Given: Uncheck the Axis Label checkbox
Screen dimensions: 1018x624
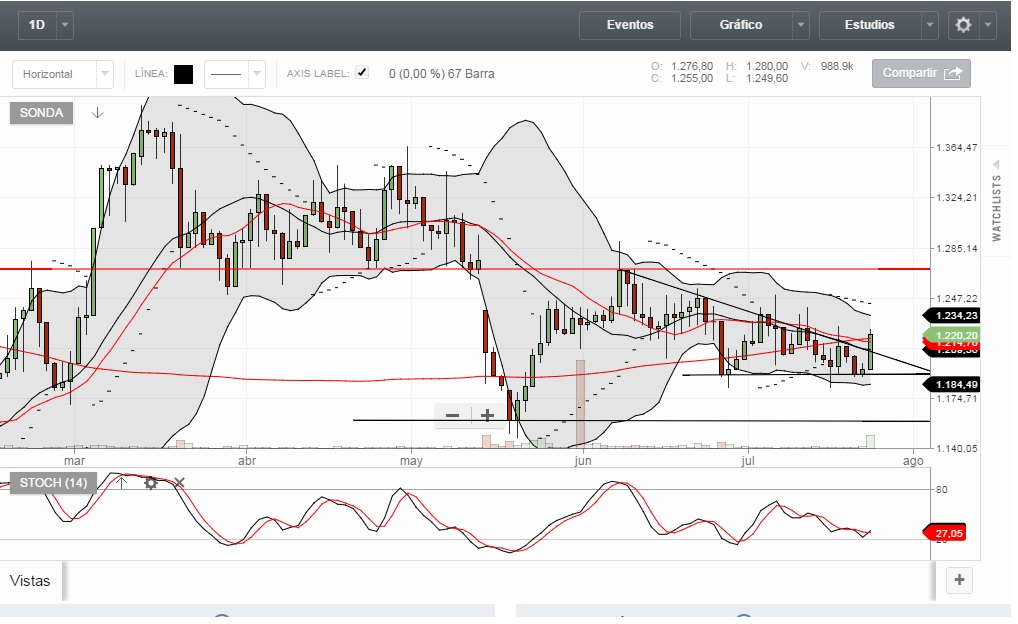Looking at the screenshot, I should (362, 73).
